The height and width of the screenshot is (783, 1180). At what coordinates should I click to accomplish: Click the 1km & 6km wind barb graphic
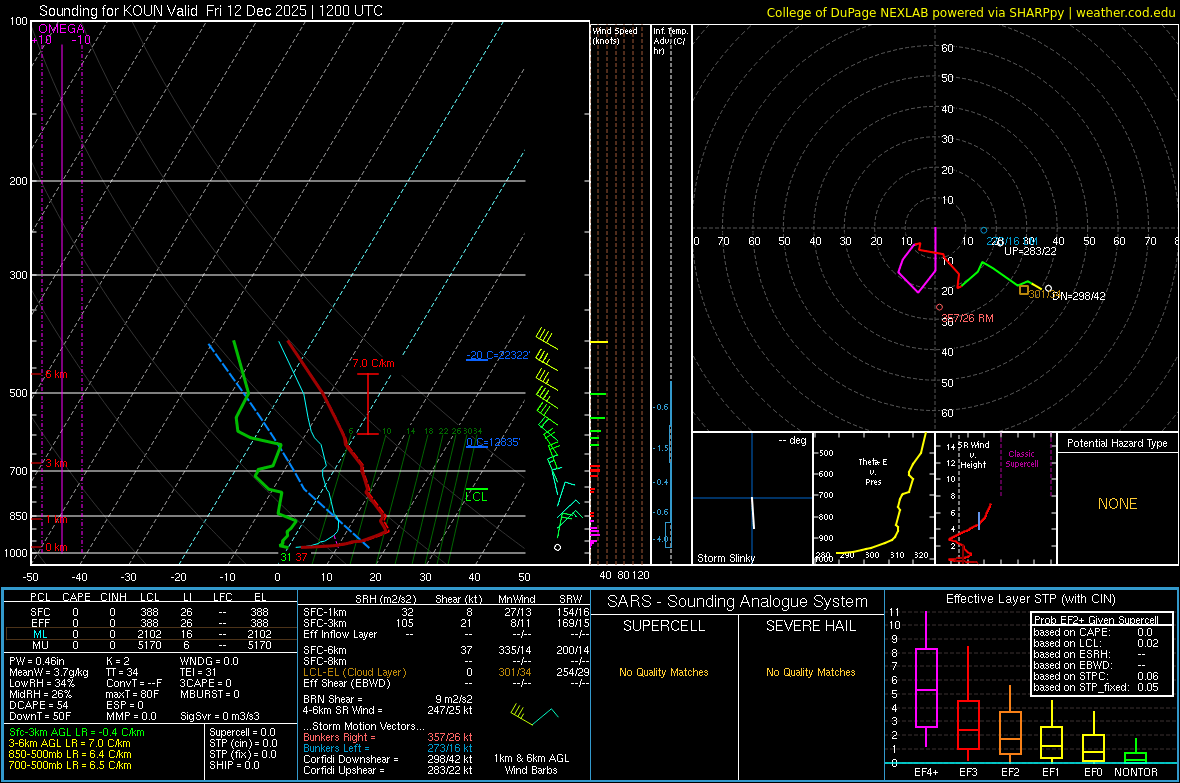534,714
